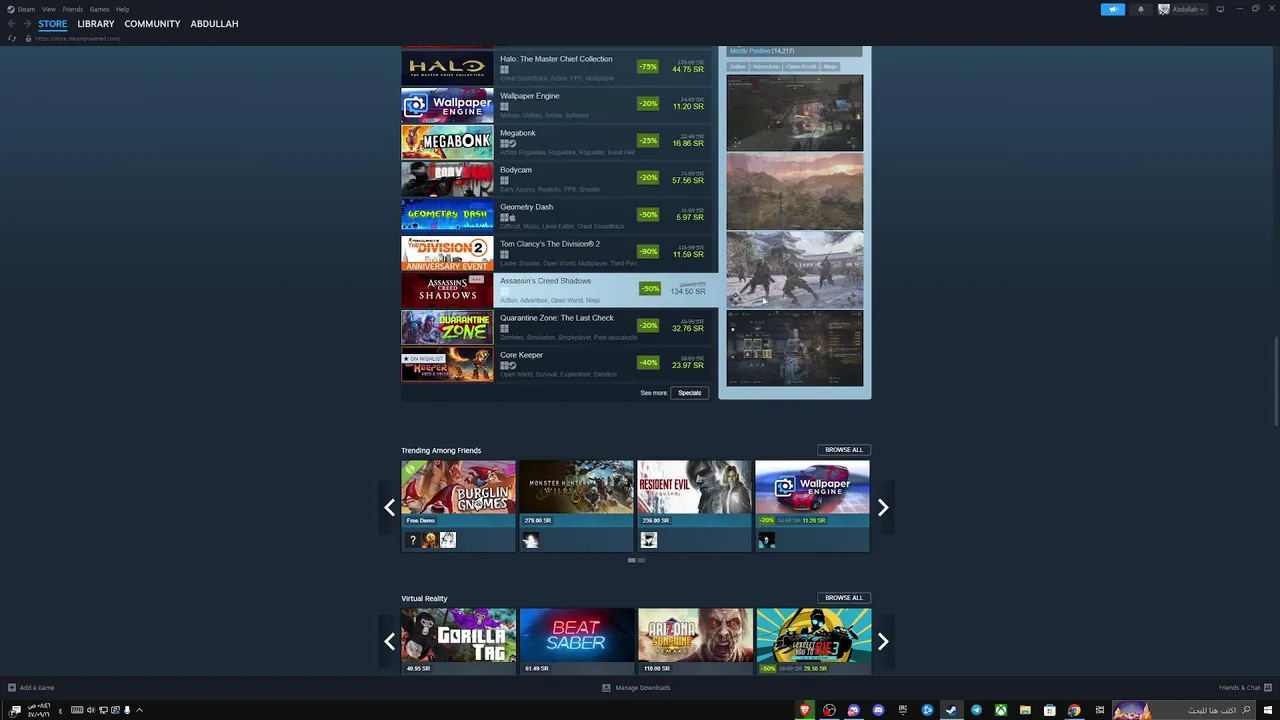This screenshot has height=720, width=1280.
Task: Open the Monster Hunter Wilds card
Action: [577, 506]
